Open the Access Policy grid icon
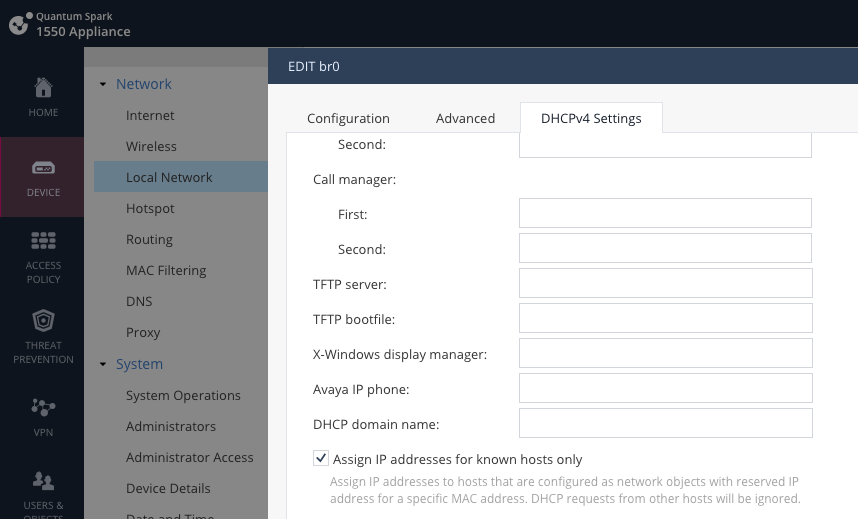This screenshot has width=858, height=519. (x=43, y=240)
